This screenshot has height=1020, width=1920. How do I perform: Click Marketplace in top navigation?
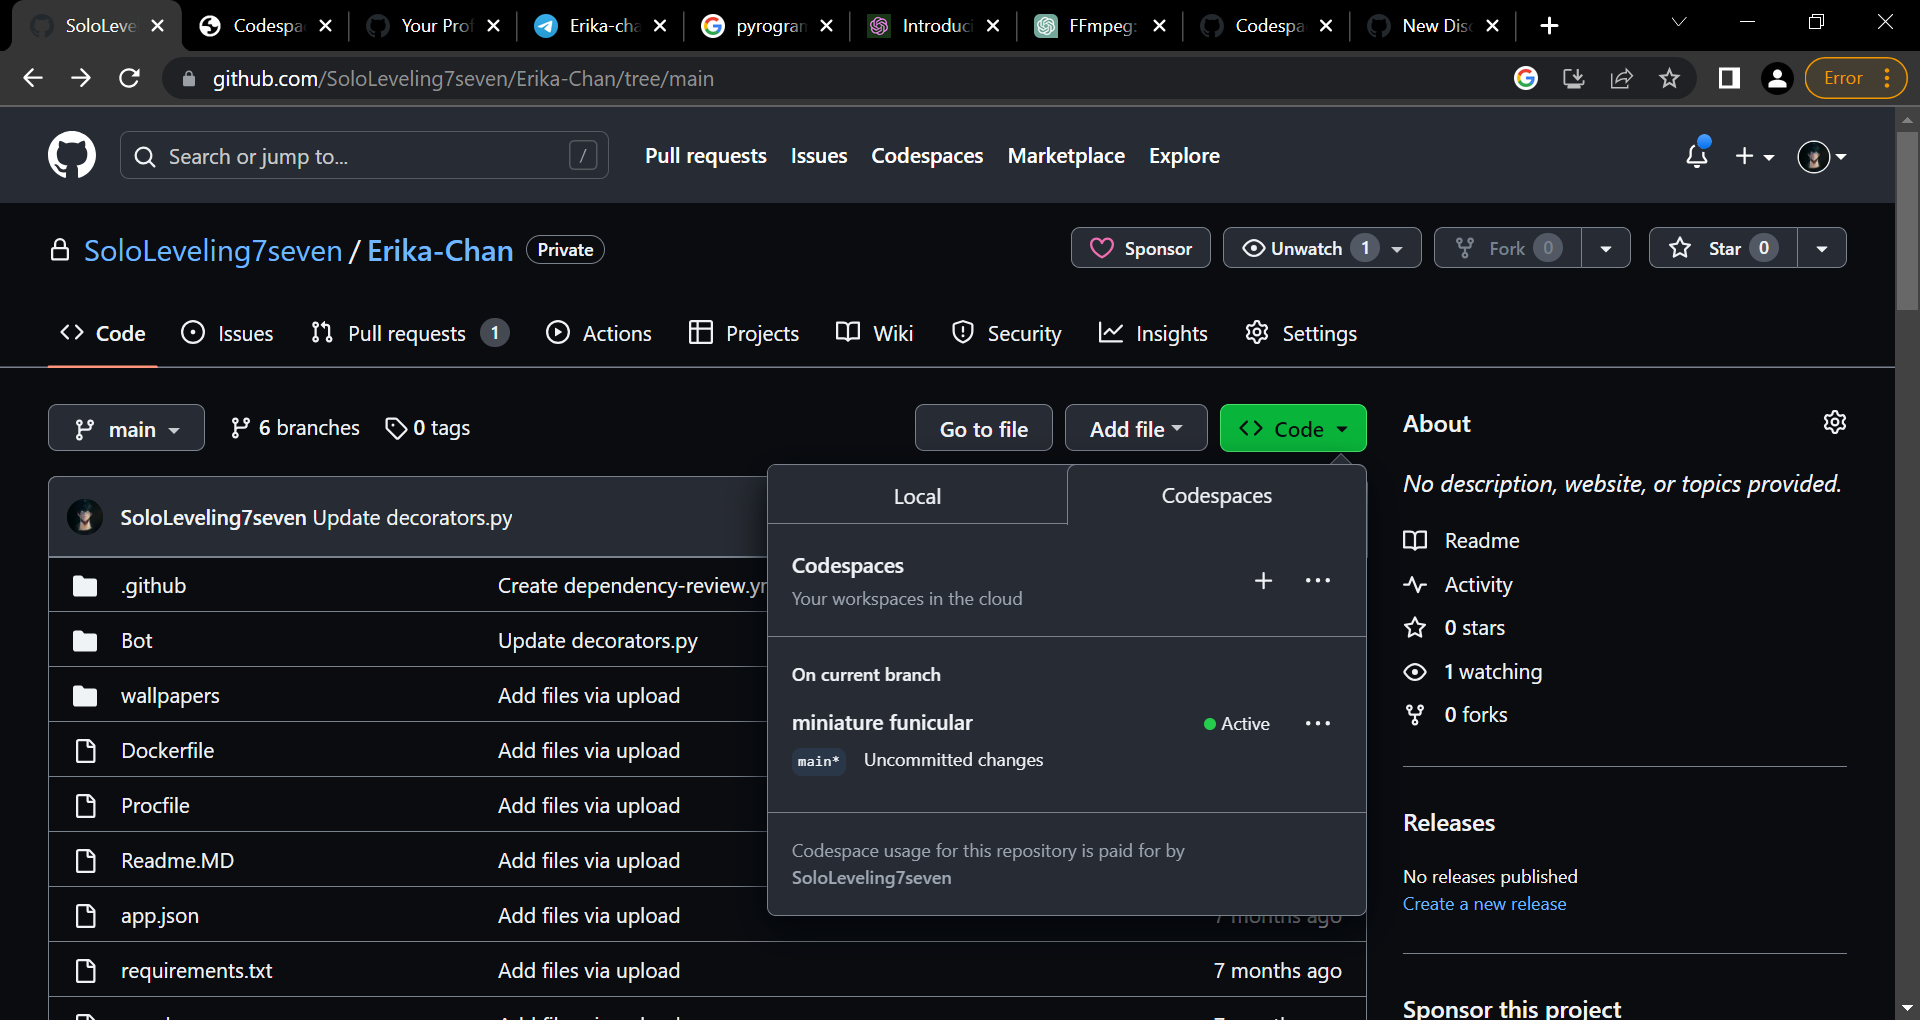[1066, 156]
